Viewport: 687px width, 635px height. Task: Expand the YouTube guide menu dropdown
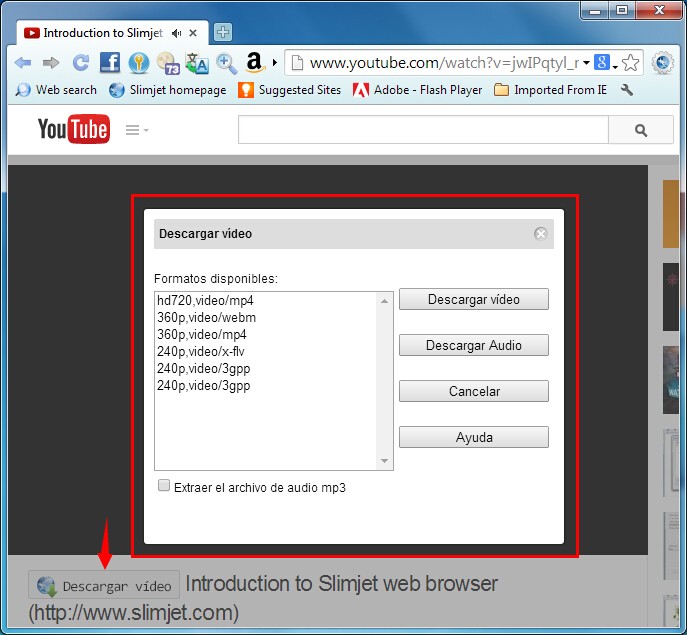[137, 130]
